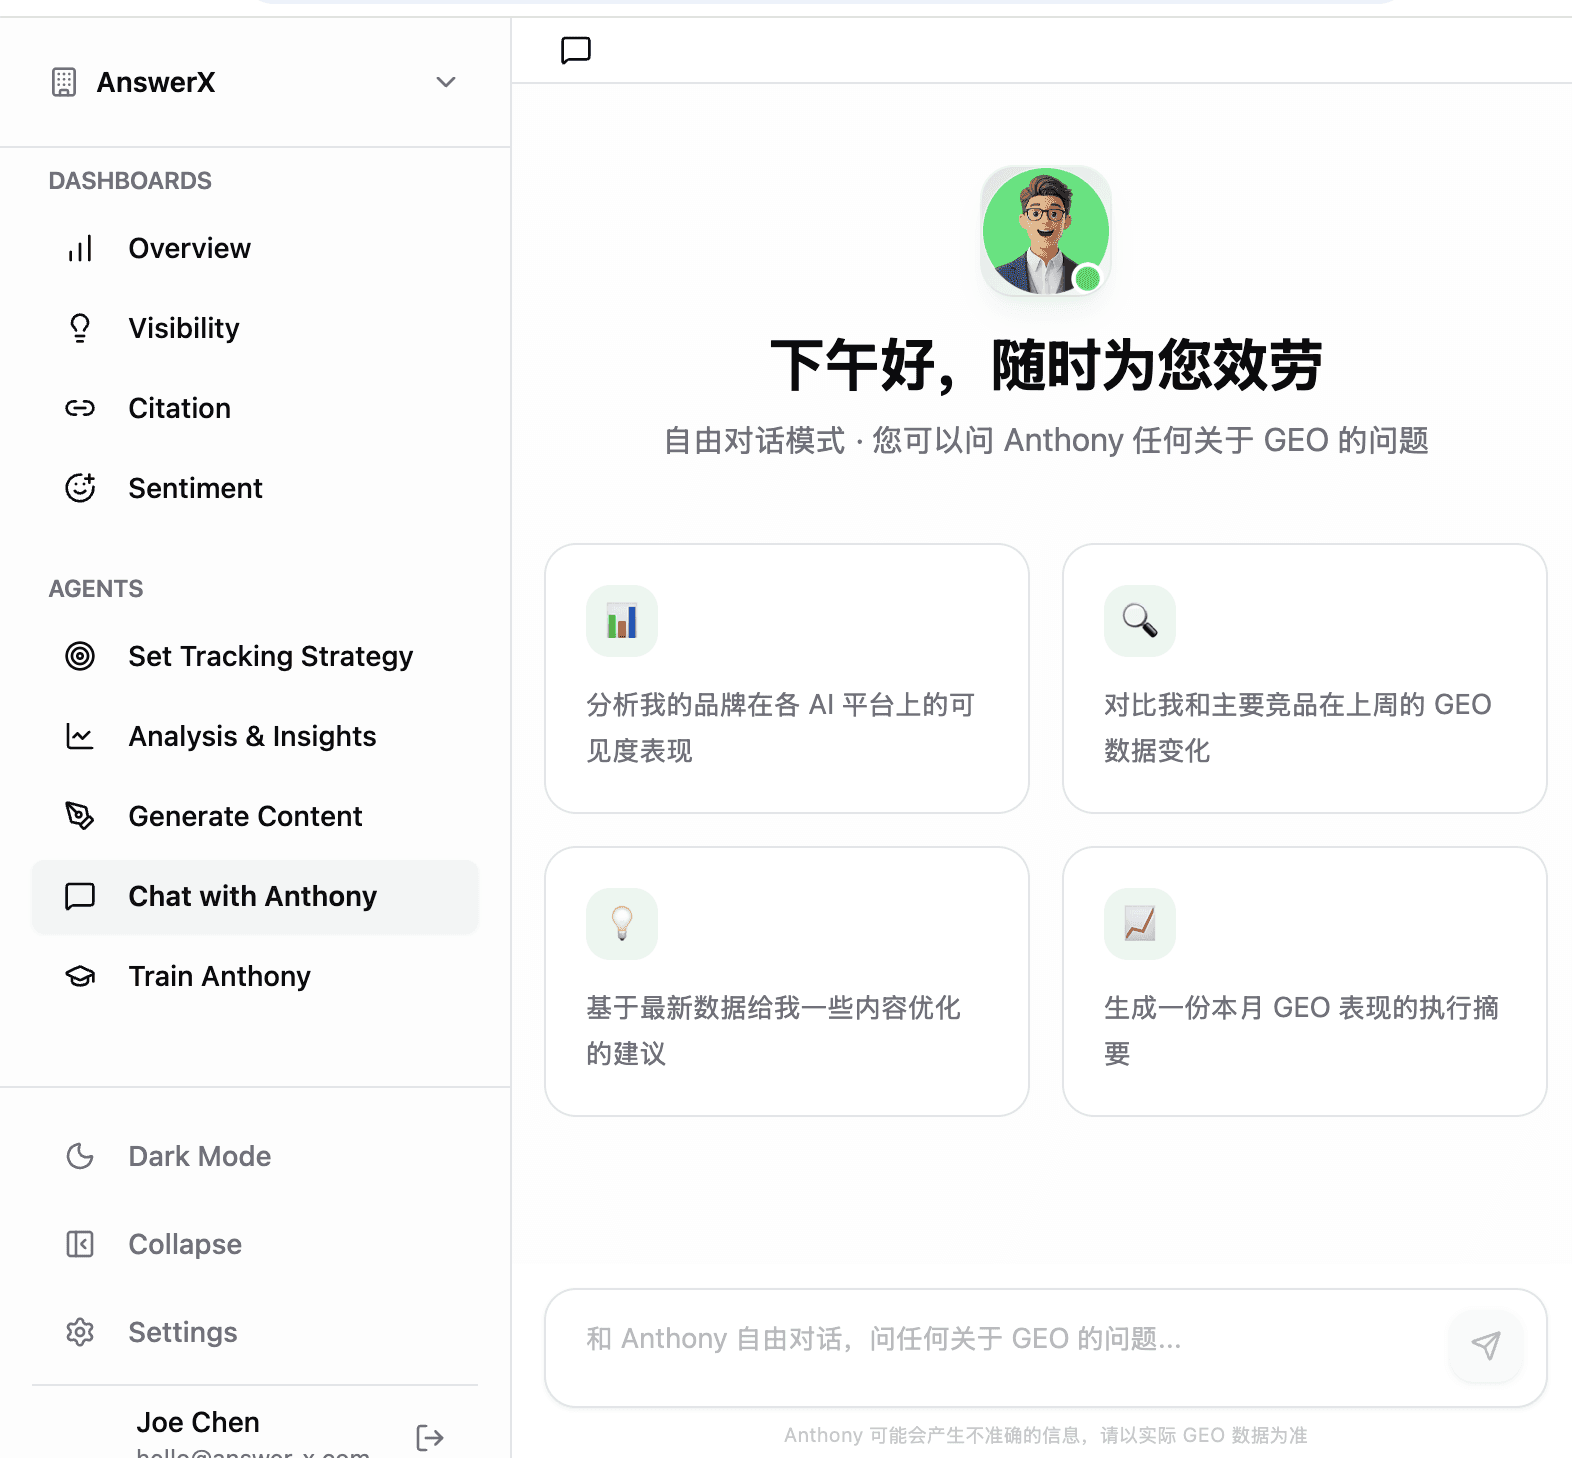Click the trend chart emoji icon
This screenshot has width=1572, height=1458.
tap(1140, 924)
